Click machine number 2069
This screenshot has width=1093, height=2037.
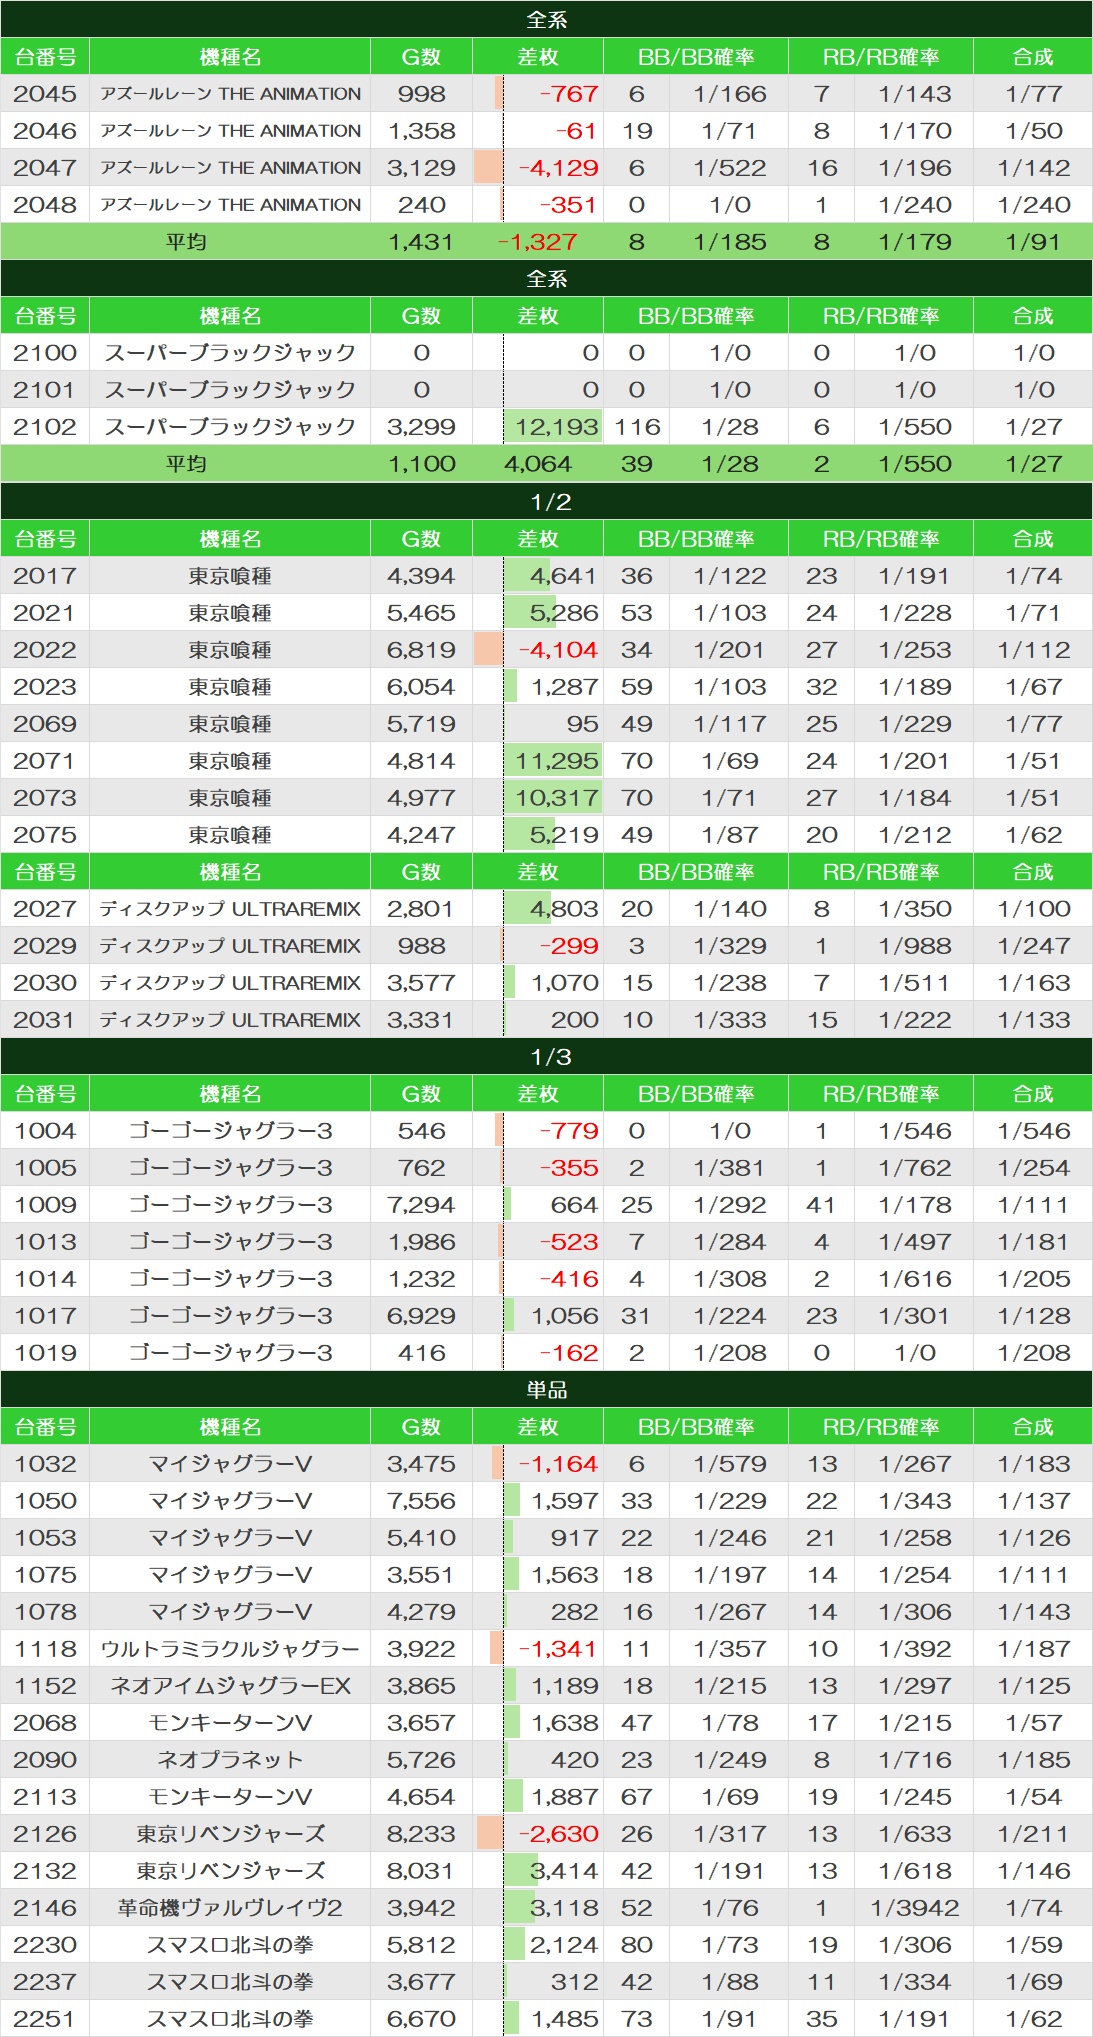click(x=45, y=724)
